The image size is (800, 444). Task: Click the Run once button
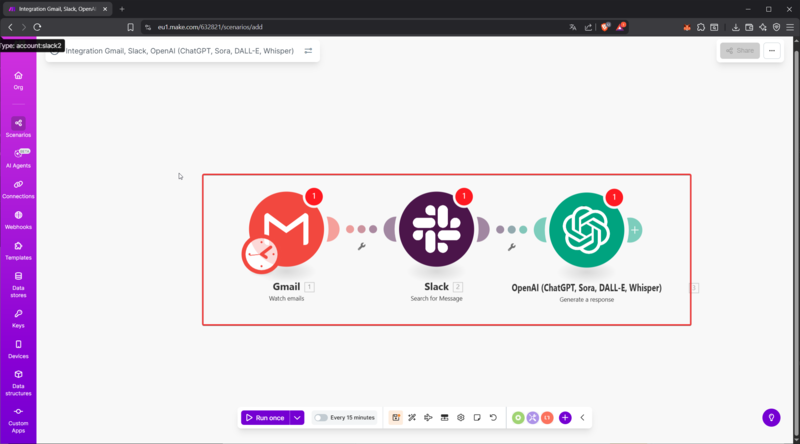265,417
